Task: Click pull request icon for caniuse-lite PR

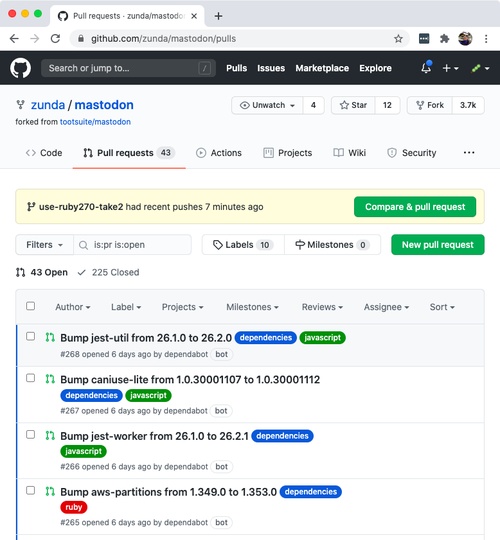Action: coord(50,379)
